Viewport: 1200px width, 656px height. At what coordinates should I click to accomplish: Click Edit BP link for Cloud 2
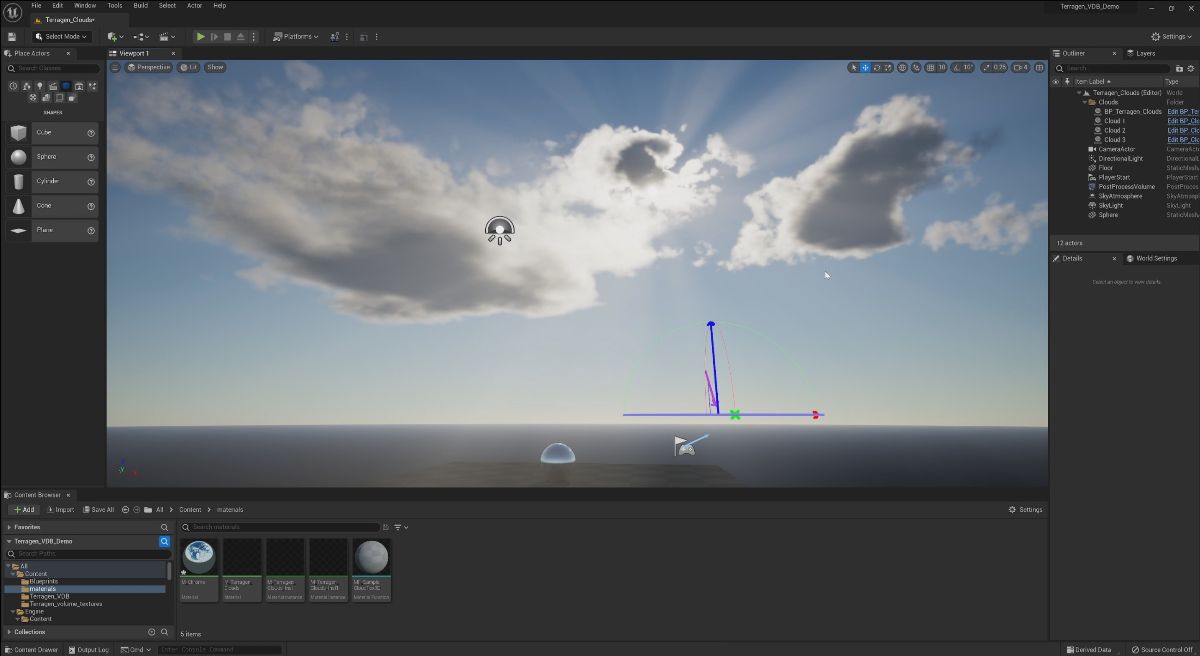coord(1184,131)
